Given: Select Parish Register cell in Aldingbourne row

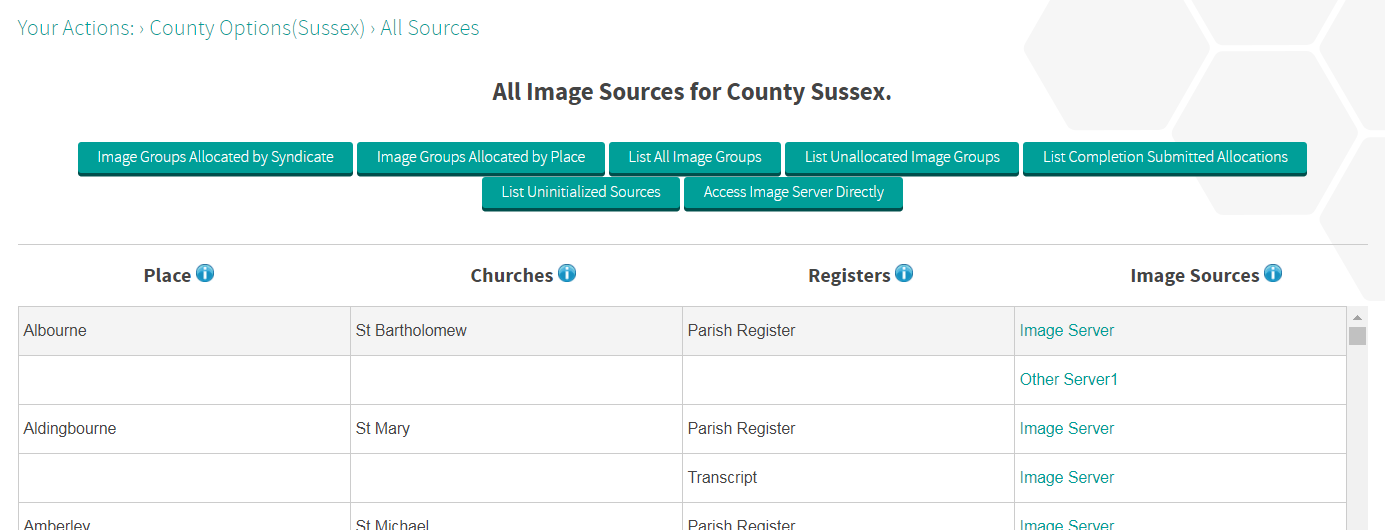Looking at the screenshot, I should (x=849, y=429).
